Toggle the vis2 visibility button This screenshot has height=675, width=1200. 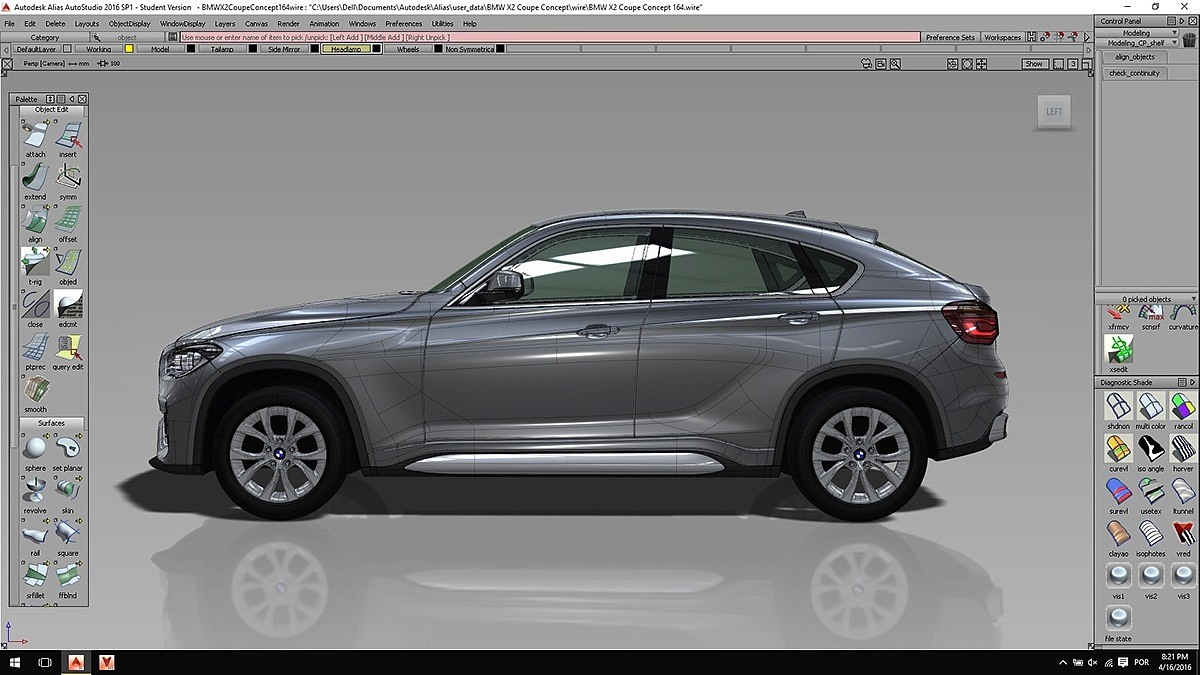pyautogui.click(x=1150, y=575)
